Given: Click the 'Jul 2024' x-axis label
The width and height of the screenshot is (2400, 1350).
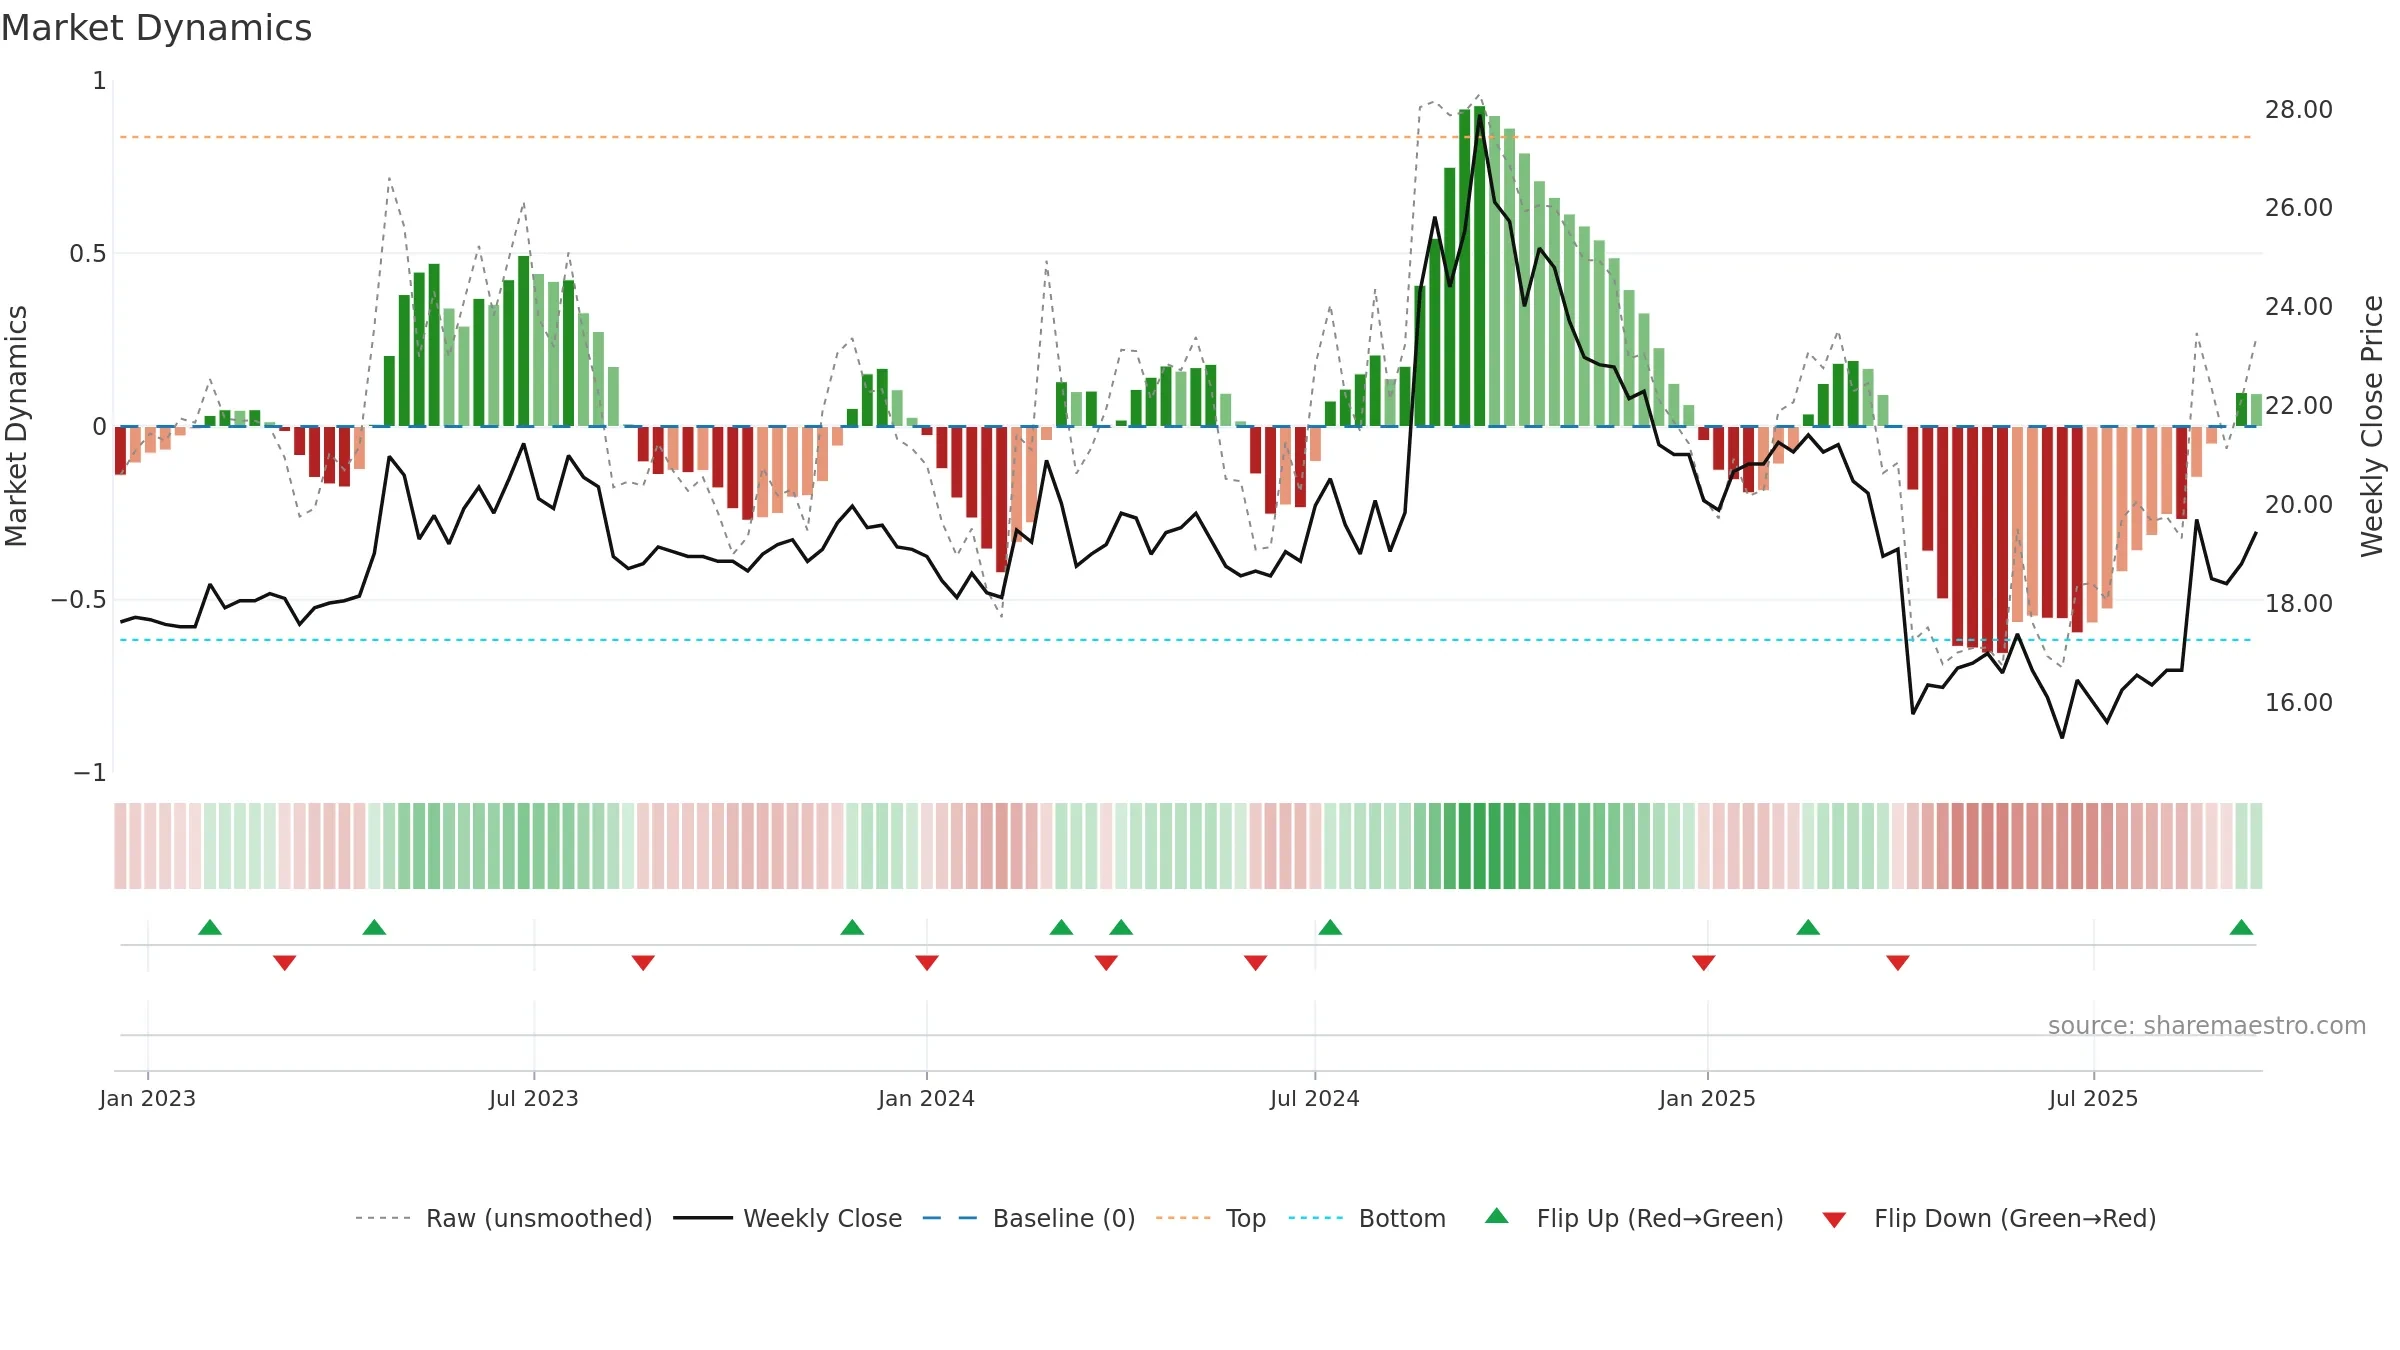Looking at the screenshot, I should [1315, 1098].
